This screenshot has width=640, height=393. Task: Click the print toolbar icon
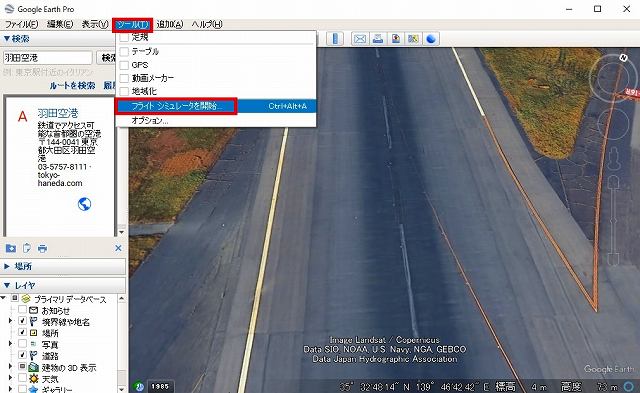pyautogui.click(x=378, y=39)
